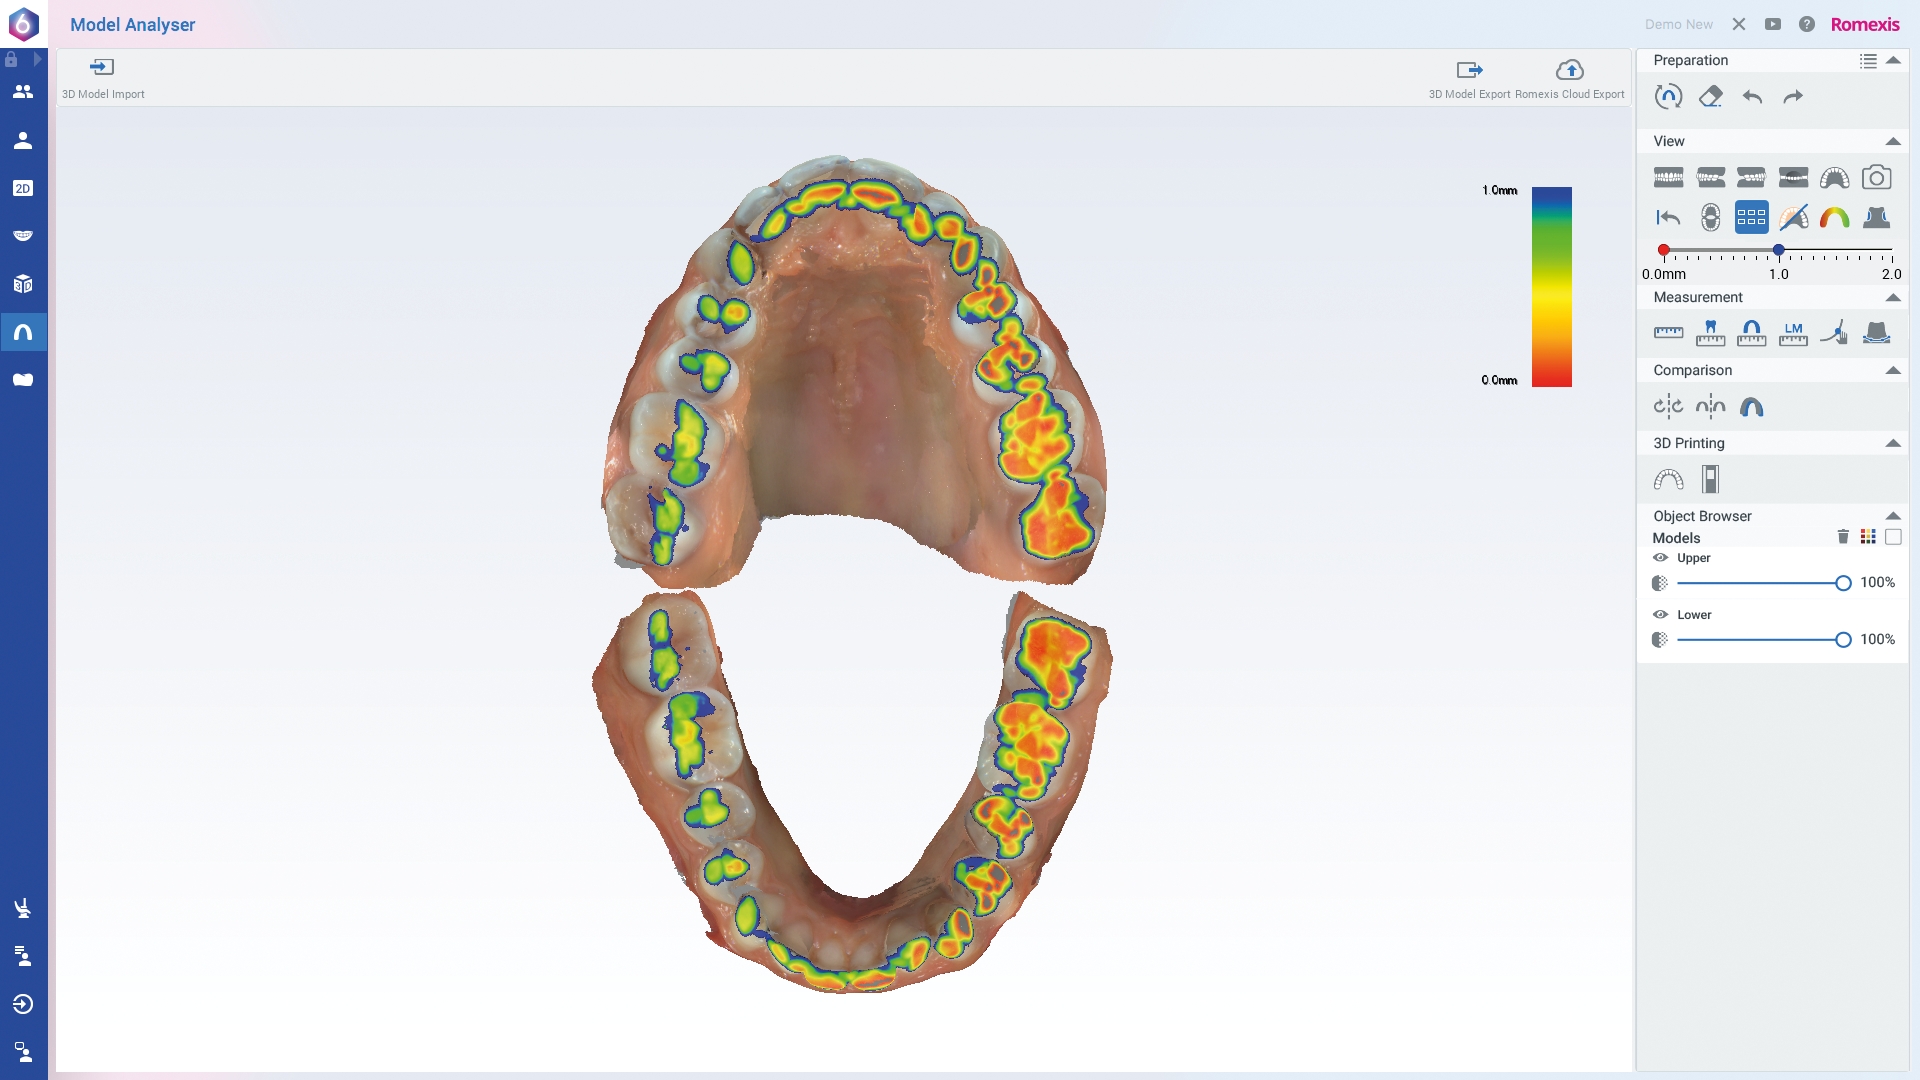Screen dimensions: 1920x1080
Task: Click Romexis Cloud Export icon
Action: tap(1569, 70)
